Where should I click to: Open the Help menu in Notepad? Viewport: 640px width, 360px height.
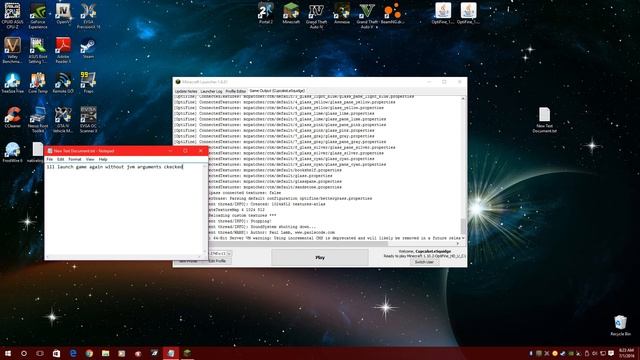click(x=103, y=159)
